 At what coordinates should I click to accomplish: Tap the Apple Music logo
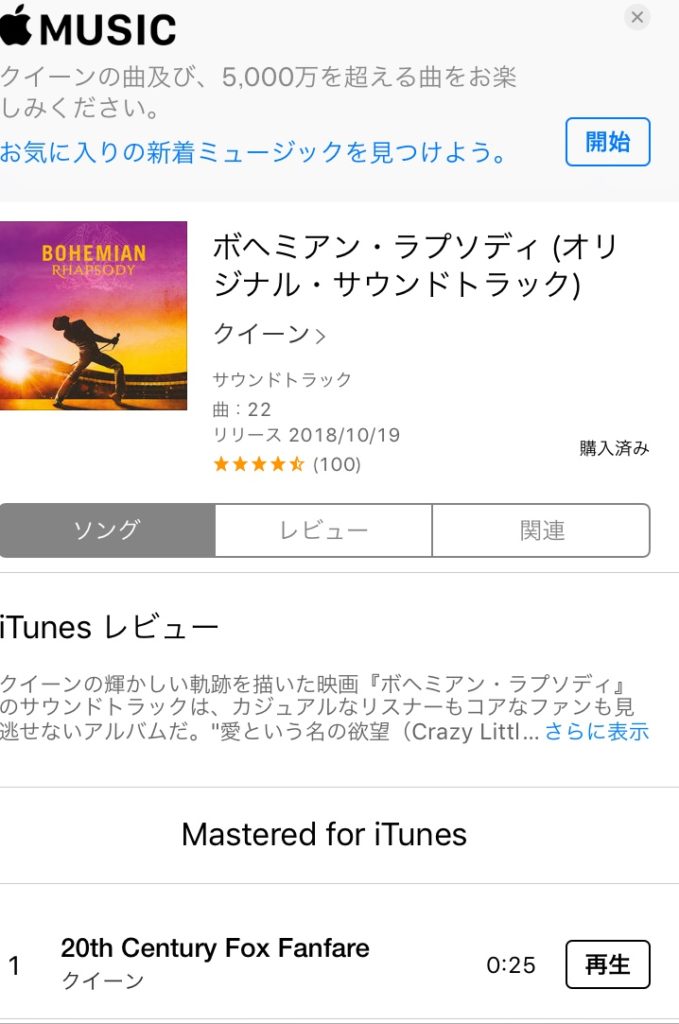pyautogui.click(x=88, y=27)
